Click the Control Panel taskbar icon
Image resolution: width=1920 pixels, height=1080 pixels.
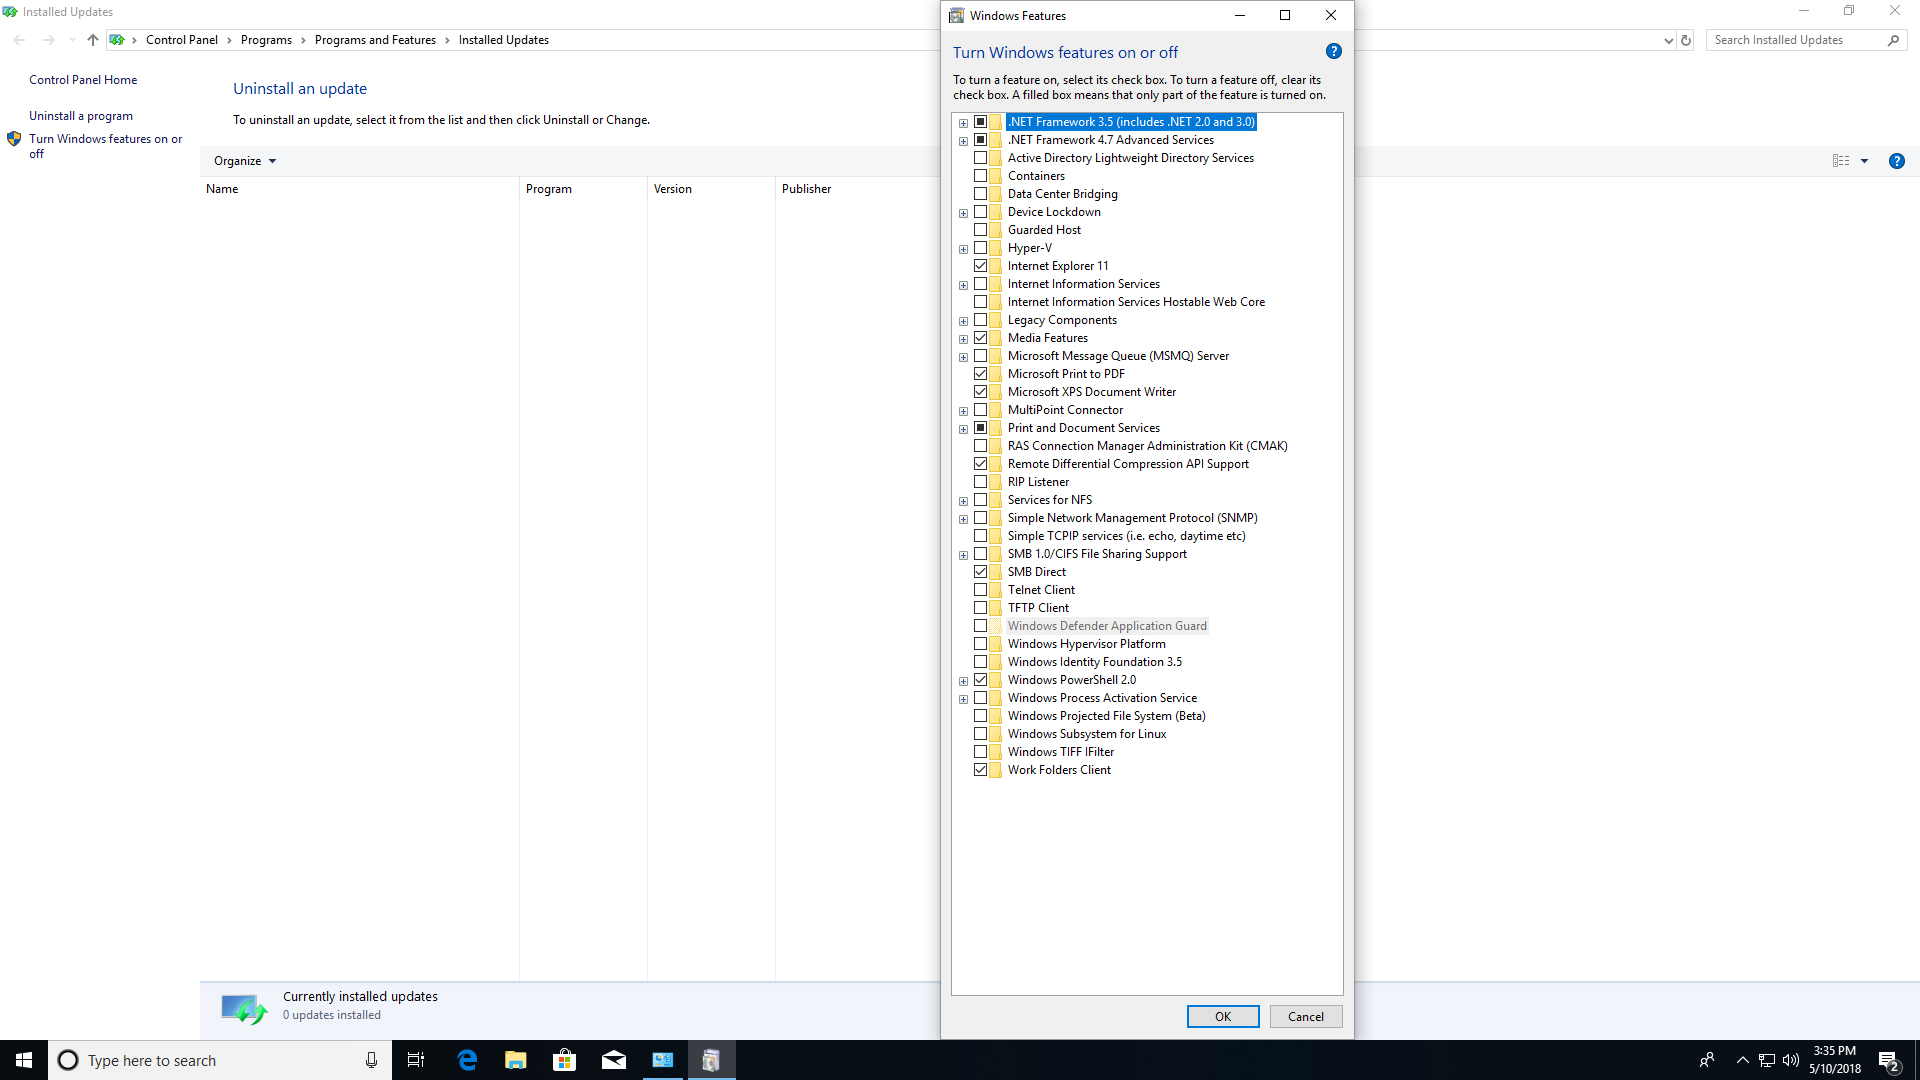tap(663, 1060)
